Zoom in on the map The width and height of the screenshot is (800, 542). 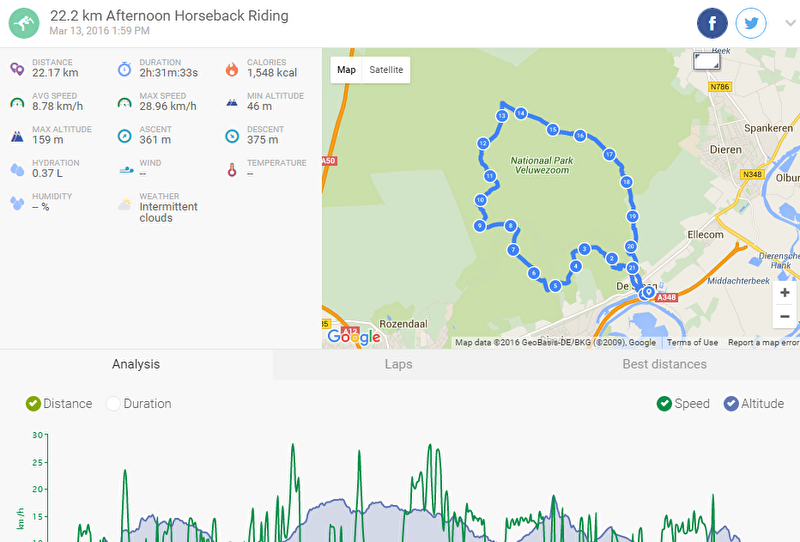[x=785, y=293]
